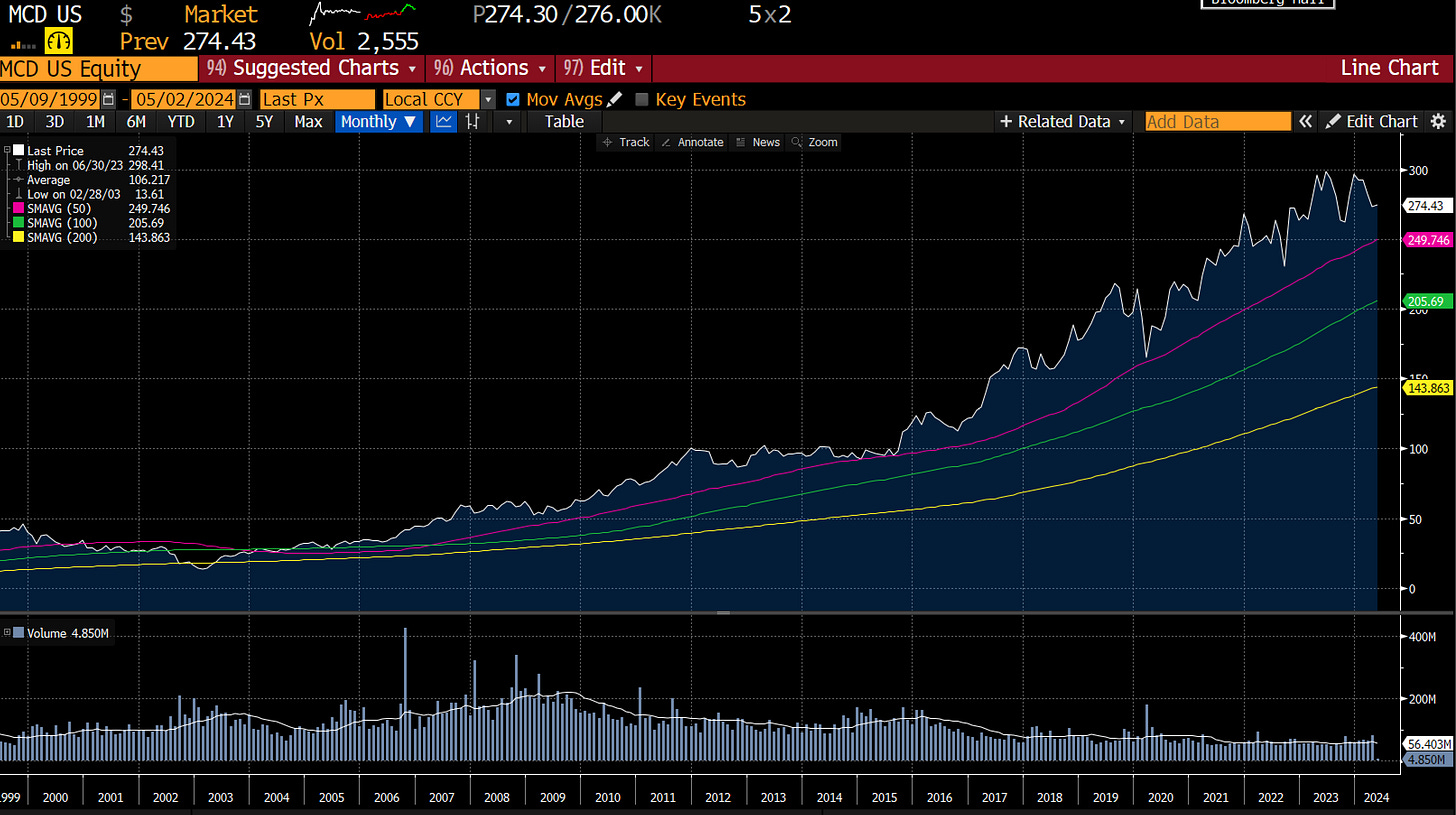Open the Last Px field selector
Screen dimensions: 1456x815
pos(317,99)
